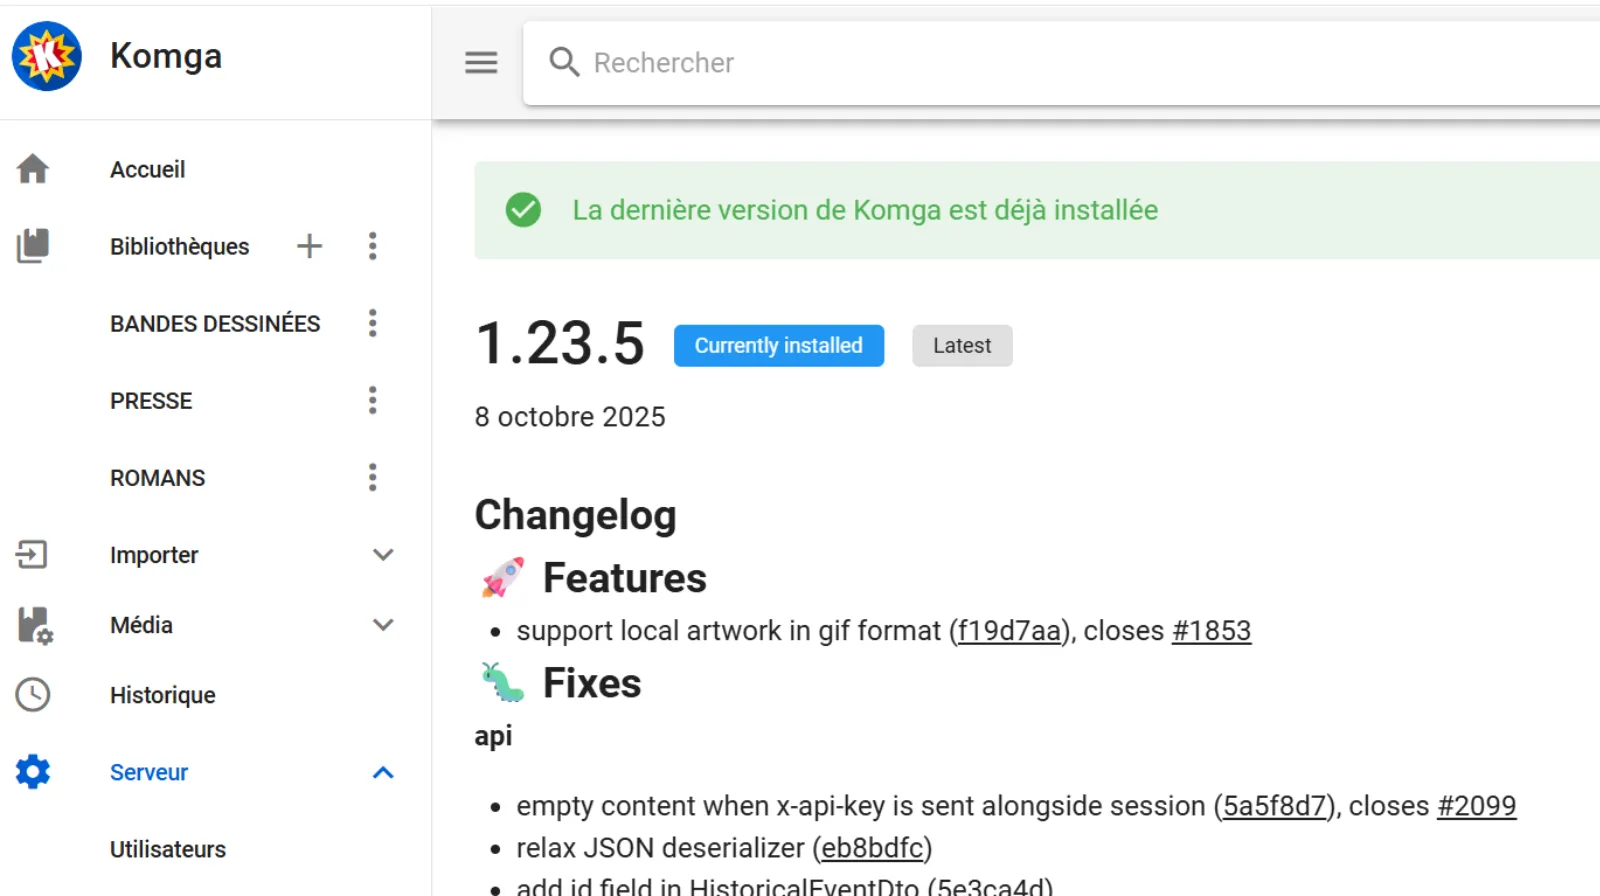Open the Utilisateurs menu item
Image resolution: width=1600 pixels, height=896 pixels.
click(168, 849)
